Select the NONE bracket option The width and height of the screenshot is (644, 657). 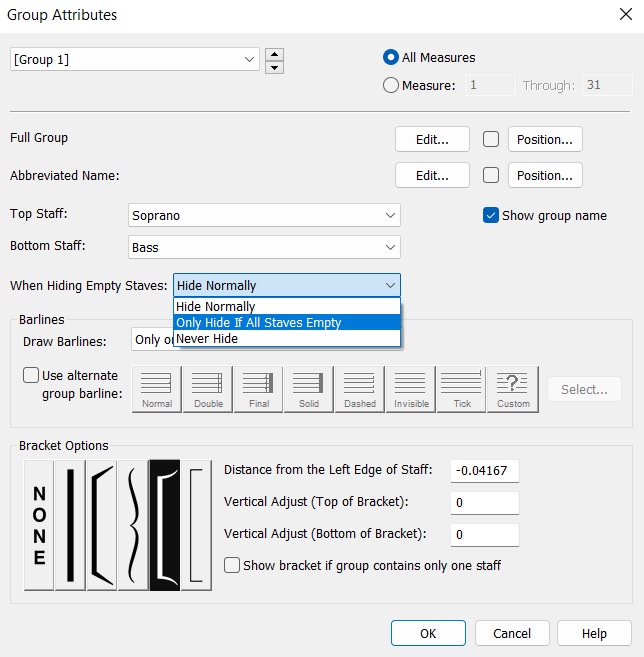(x=39, y=525)
